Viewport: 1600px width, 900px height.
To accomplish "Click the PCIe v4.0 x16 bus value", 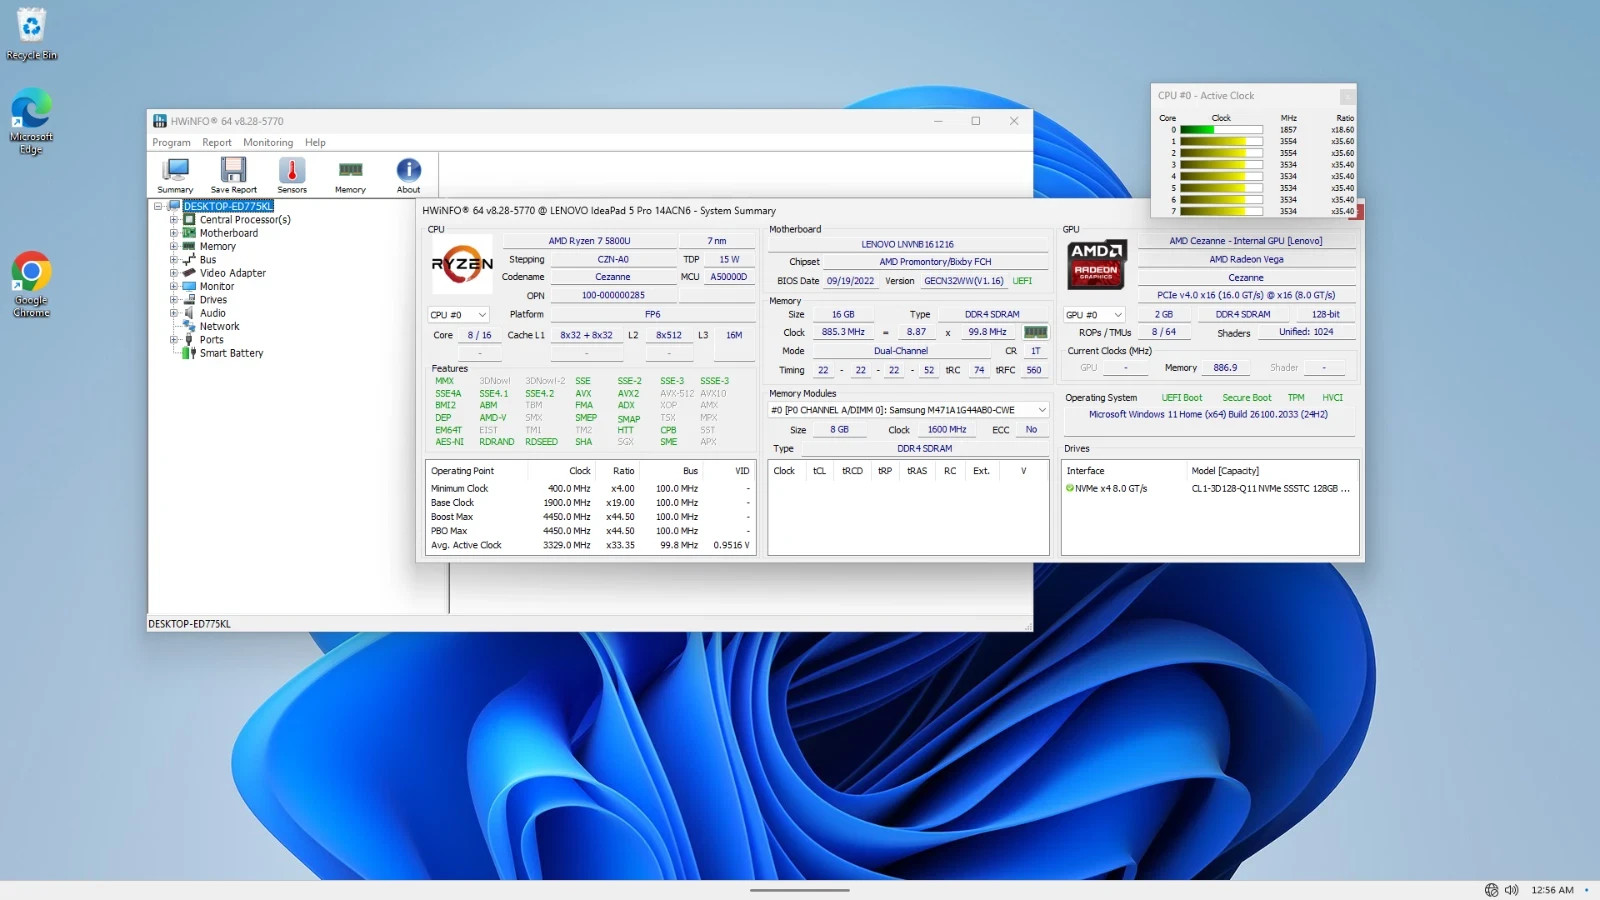I will (1246, 296).
